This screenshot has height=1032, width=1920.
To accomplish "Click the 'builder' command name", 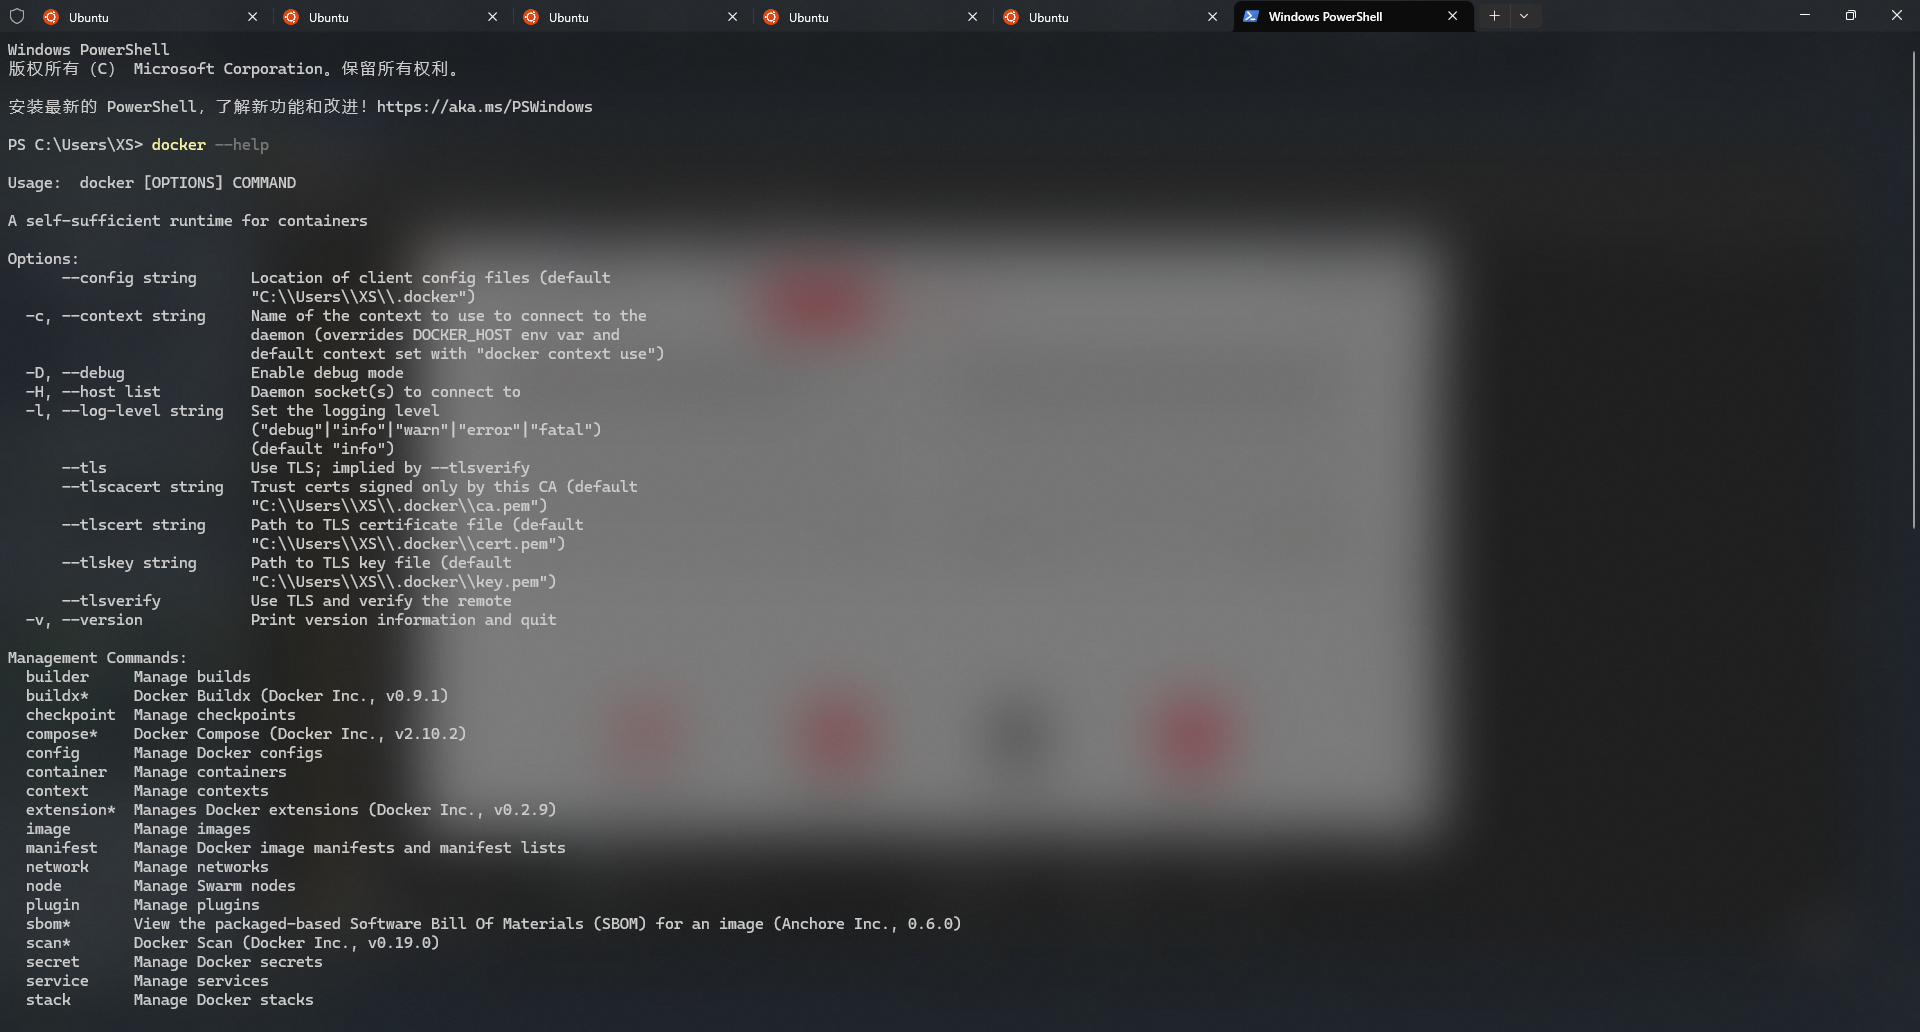I will pyautogui.click(x=57, y=676).
